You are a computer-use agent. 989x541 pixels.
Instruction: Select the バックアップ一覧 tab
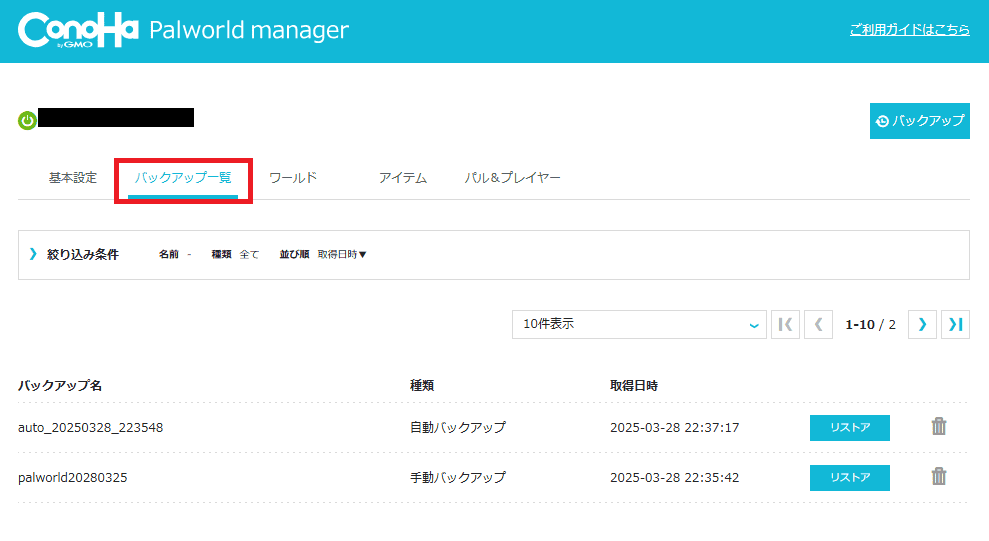183,178
